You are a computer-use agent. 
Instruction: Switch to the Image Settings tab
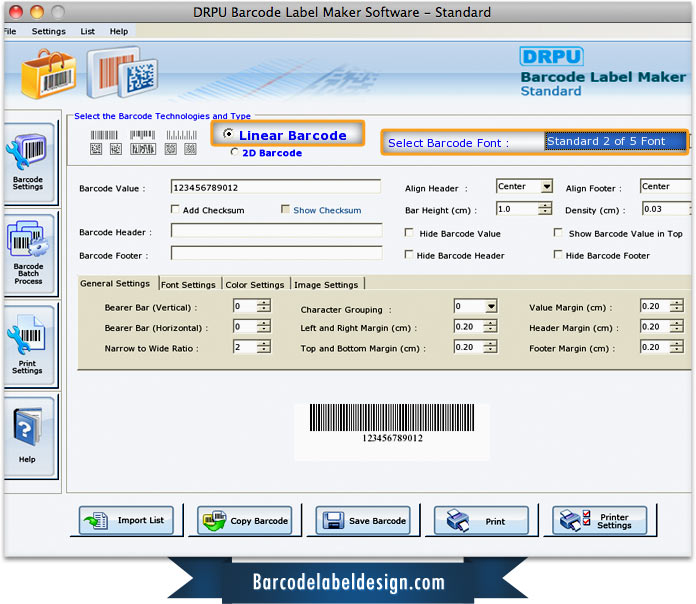[326, 284]
